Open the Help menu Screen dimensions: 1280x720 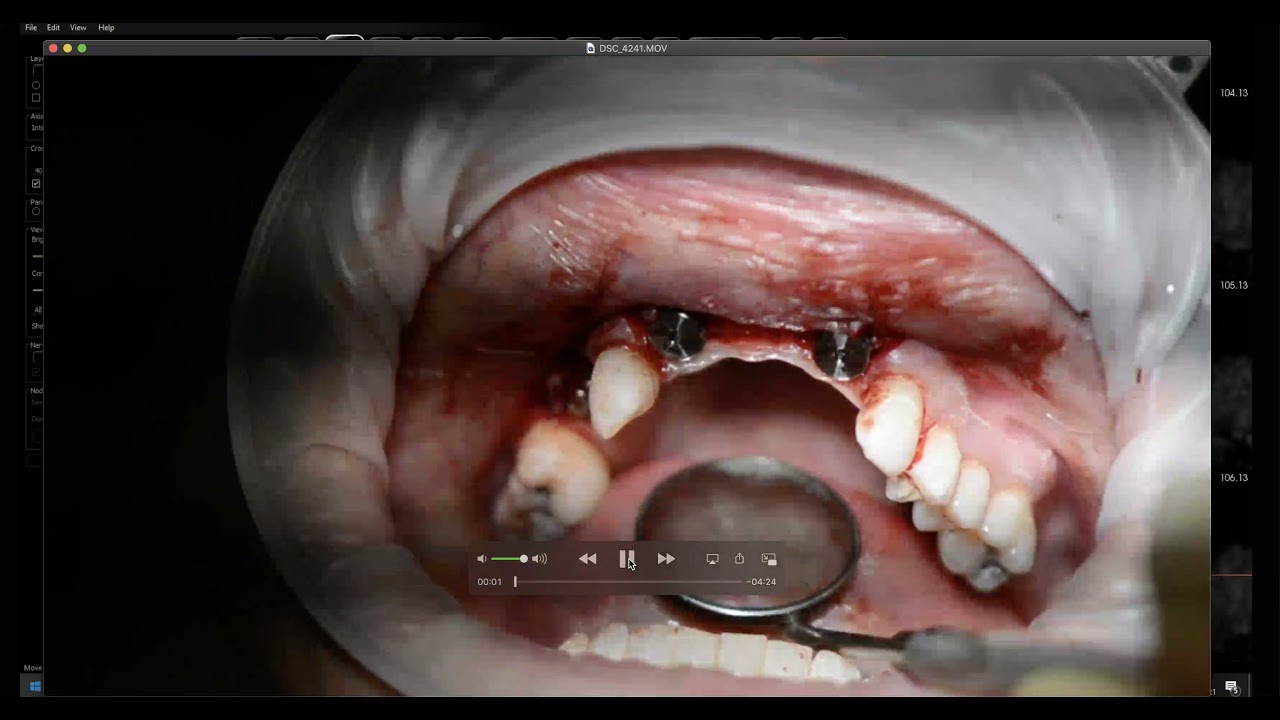tap(106, 28)
